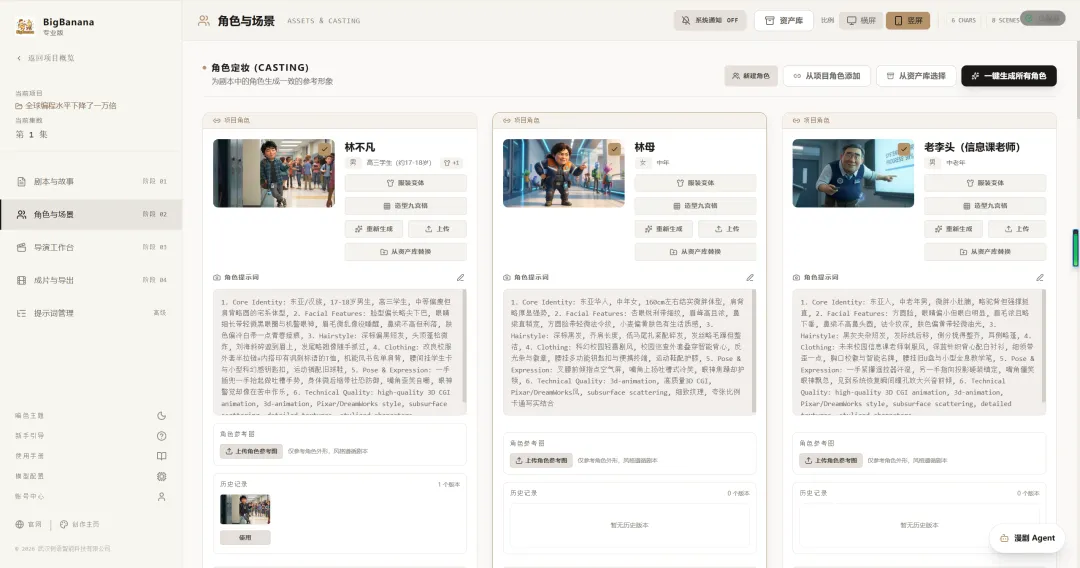Open the 剧本与故事 sidebar section
Viewport: 1080px width, 568px height.
(91, 182)
